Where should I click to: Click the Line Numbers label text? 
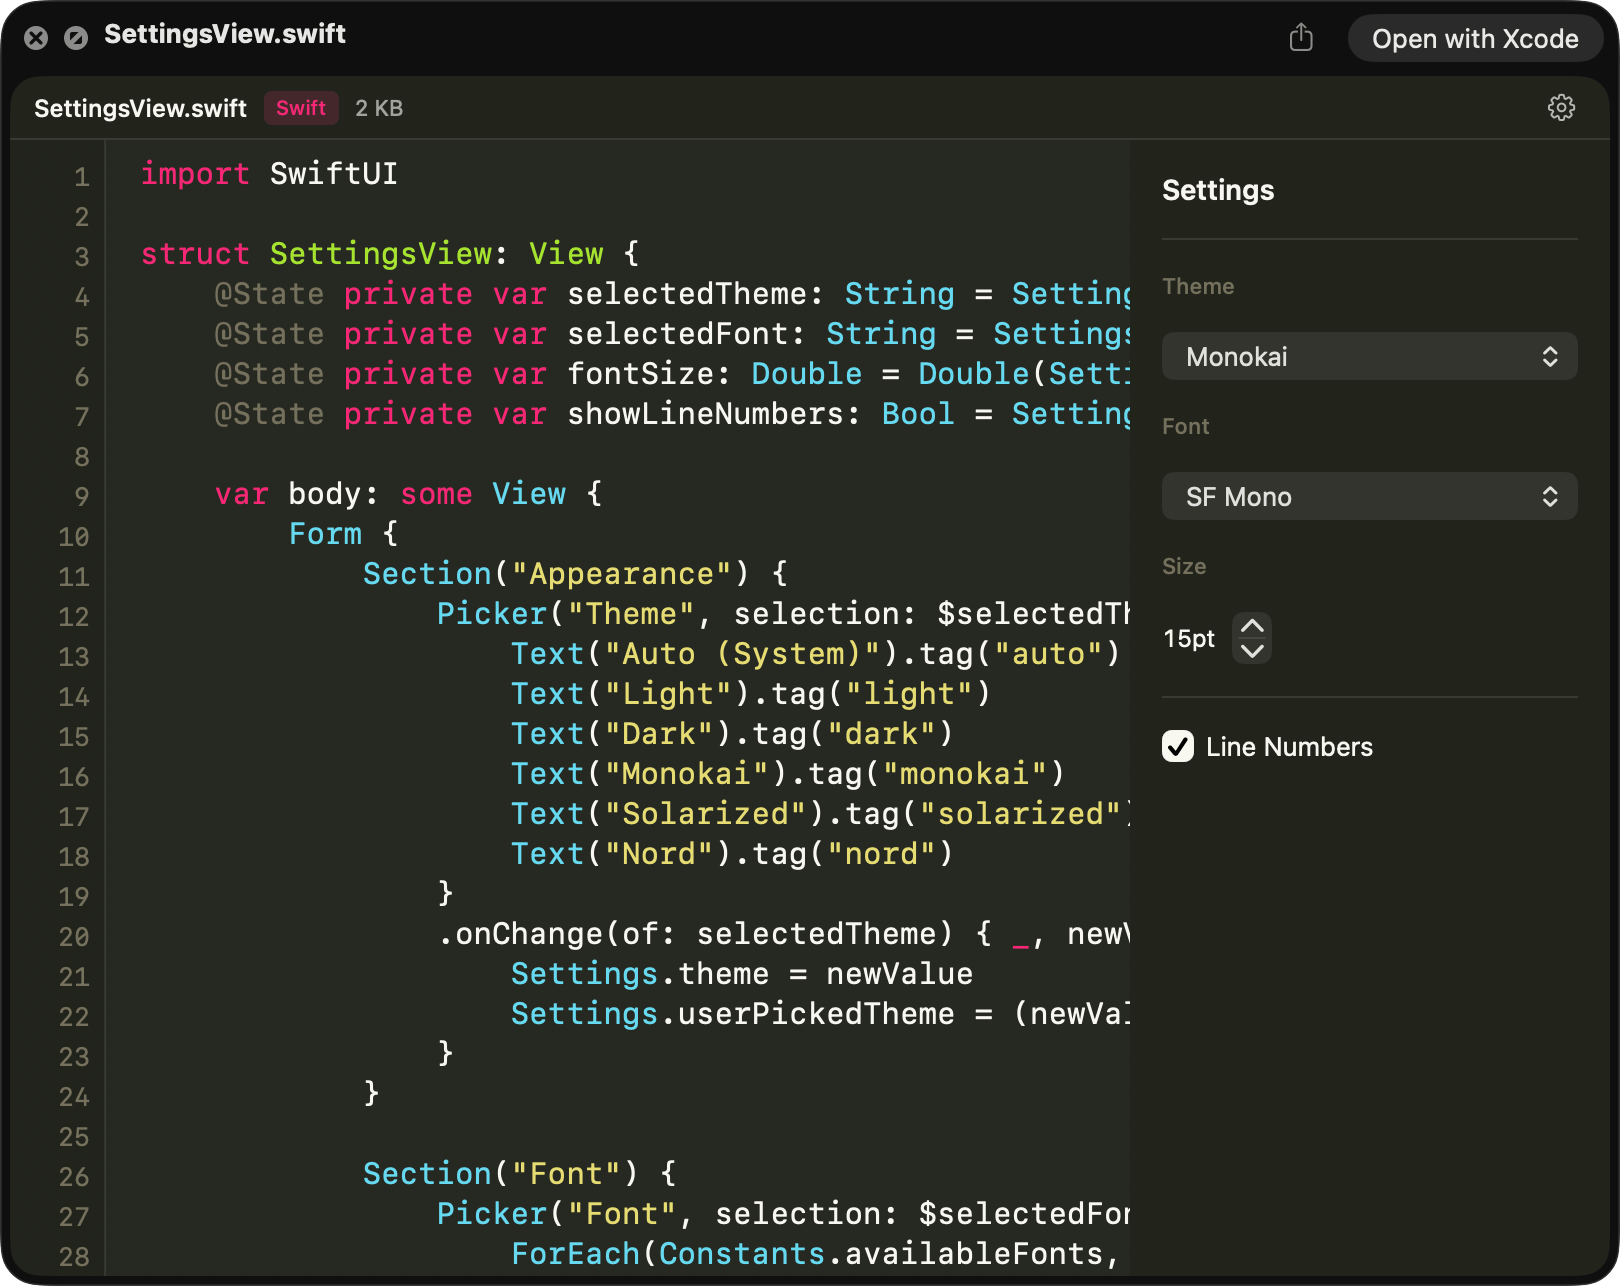[x=1289, y=747]
